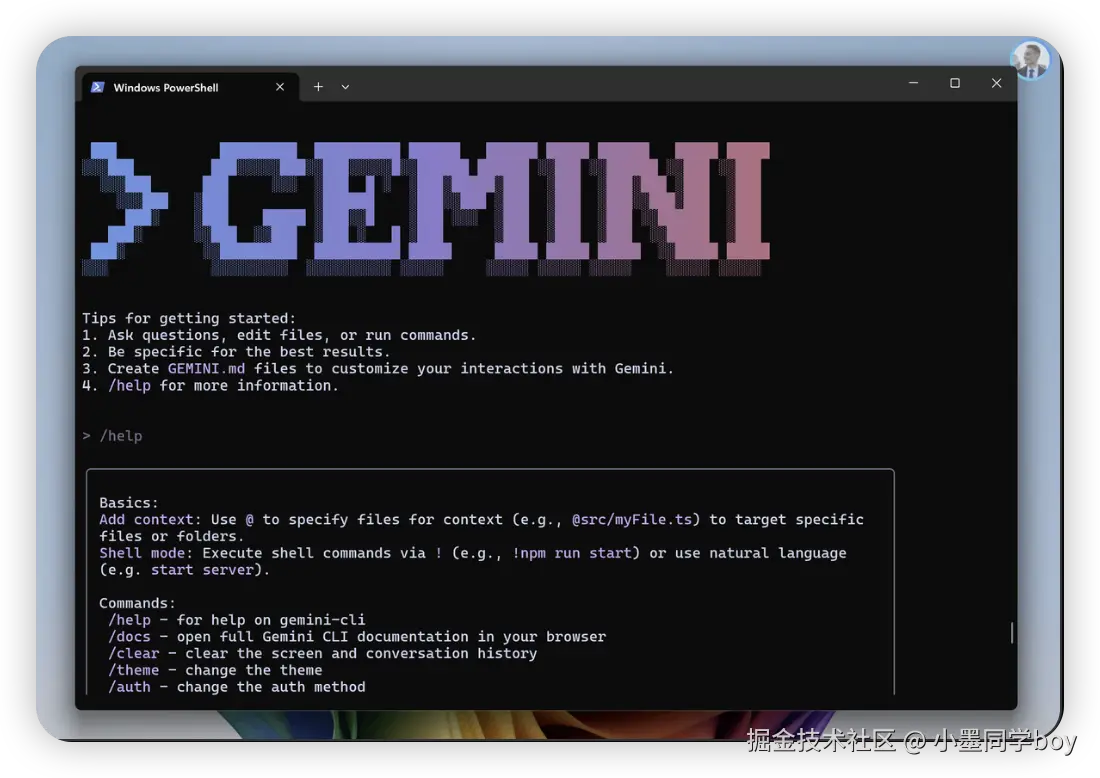Image resolution: width=1100 pixels, height=778 pixels.
Task: Click the GEMINI ASCII art banner
Action: tap(427, 208)
